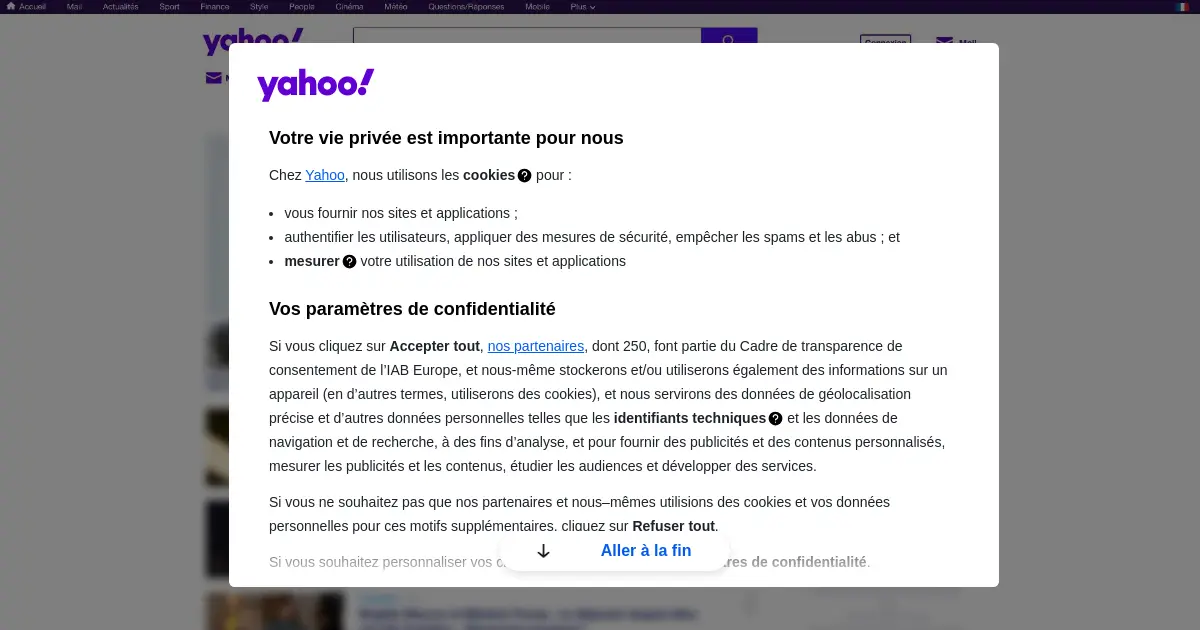Follow the Yahoo link in the privacy text
Viewport: 1200px width, 630px height.
[x=325, y=175]
